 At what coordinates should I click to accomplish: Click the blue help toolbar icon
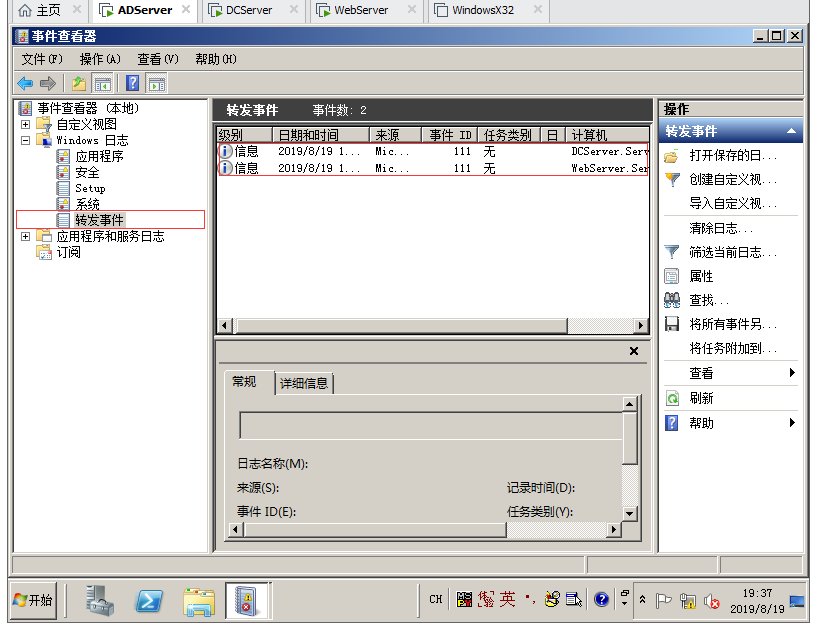pos(132,83)
